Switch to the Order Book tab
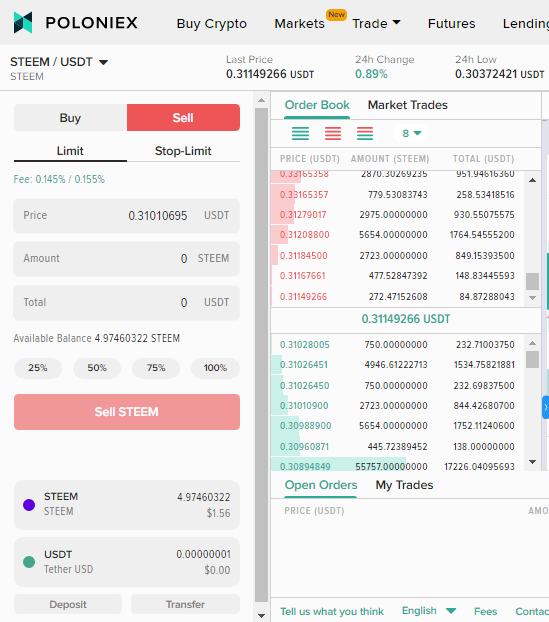Image resolution: width=549 pixels, height=622 pixels. coord(317,105)
